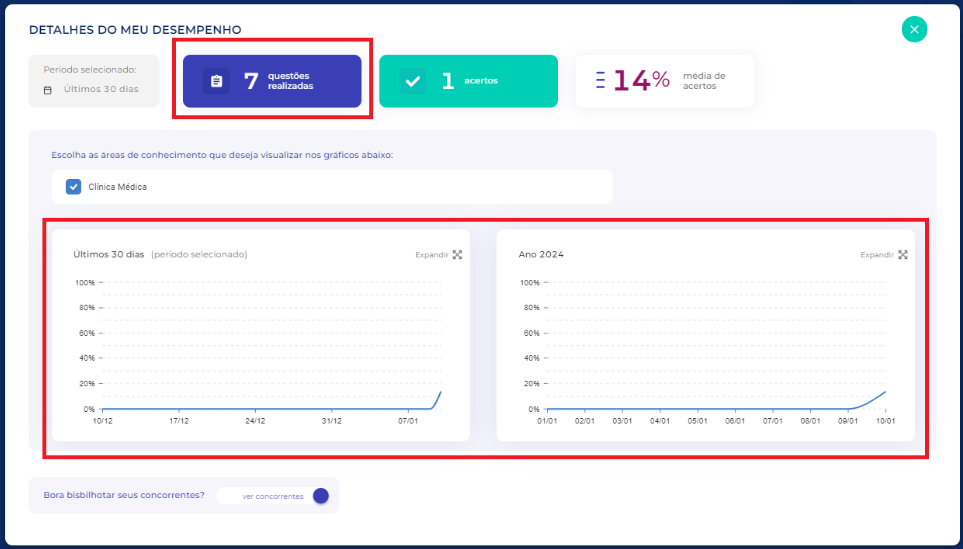Click the Últimos 30 dias chart title

click(x=109, y=254)
